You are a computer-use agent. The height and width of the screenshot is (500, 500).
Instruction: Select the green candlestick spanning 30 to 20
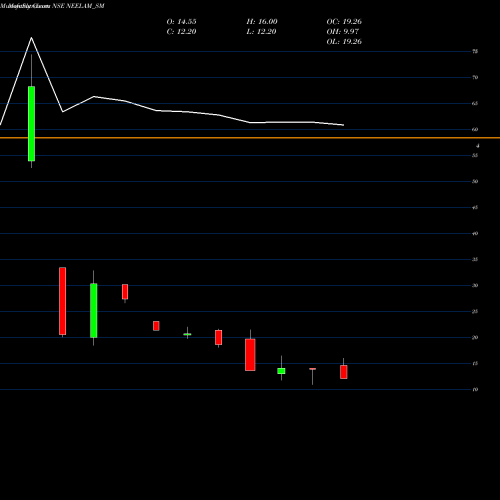click(94, 310)
